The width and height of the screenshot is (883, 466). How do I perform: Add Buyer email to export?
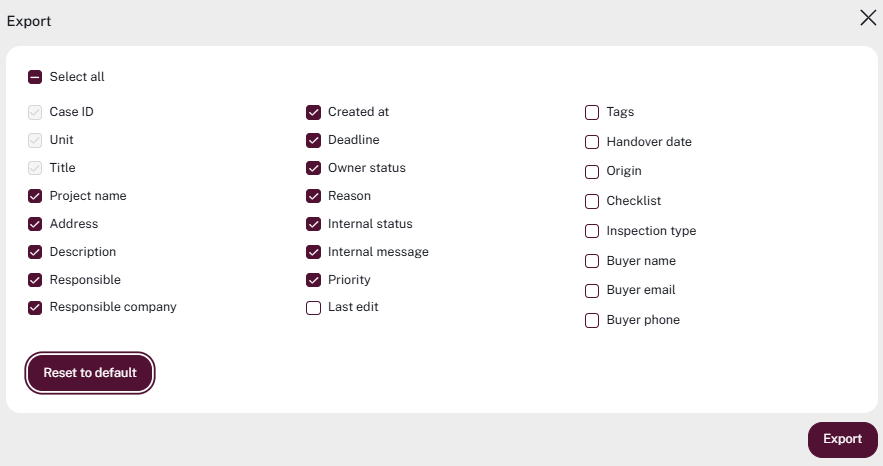(592, 291)
